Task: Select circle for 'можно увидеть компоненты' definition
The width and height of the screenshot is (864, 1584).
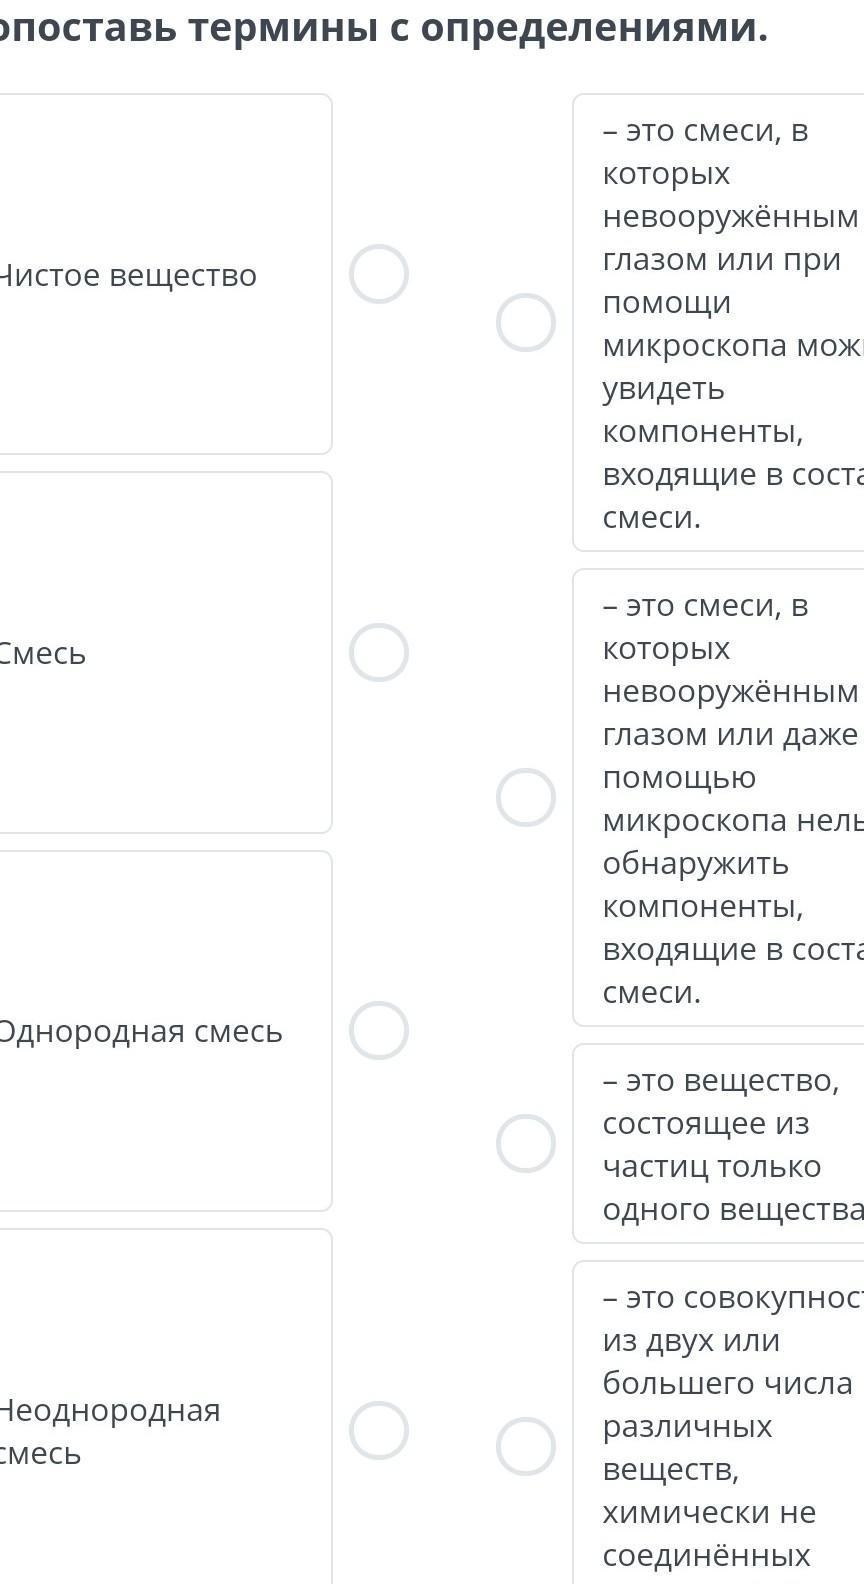Action: pos(526,322)
